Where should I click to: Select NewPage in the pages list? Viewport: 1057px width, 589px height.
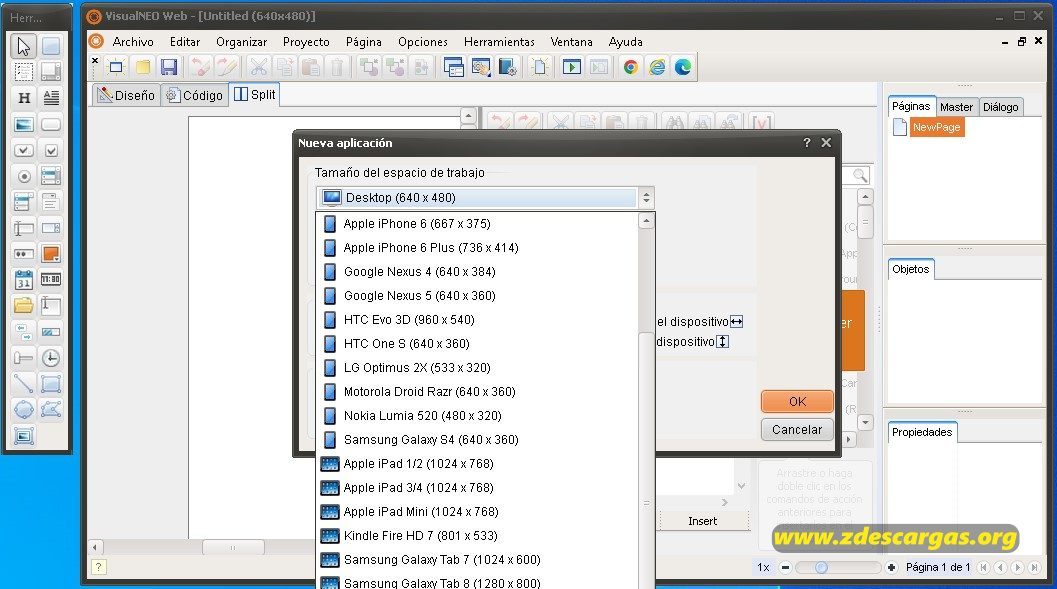[x=936, y=127]
